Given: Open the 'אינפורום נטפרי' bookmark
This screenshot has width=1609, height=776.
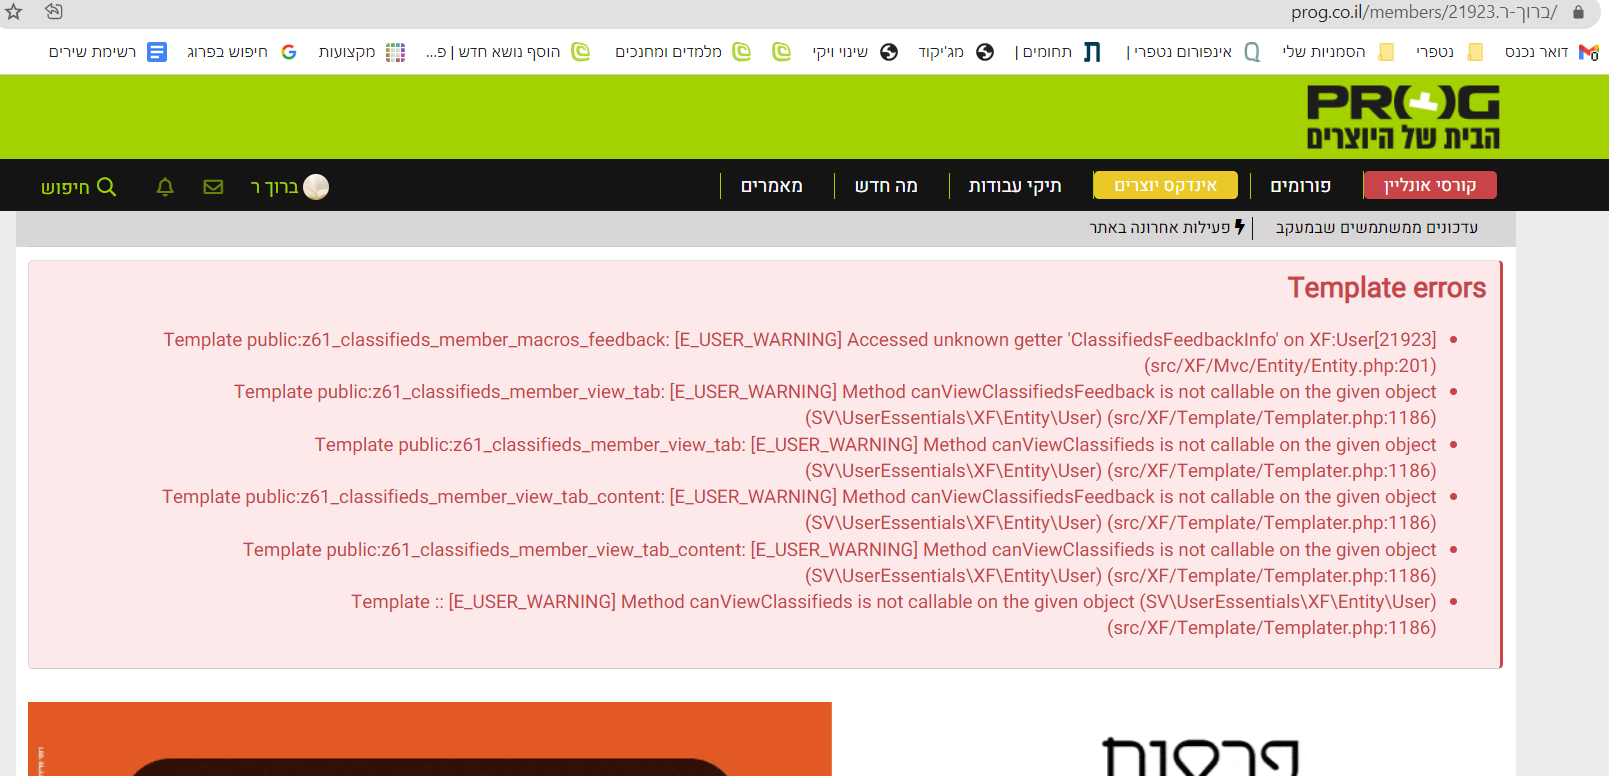Looking at the screenshot, I should click(x=1193, y=52).
